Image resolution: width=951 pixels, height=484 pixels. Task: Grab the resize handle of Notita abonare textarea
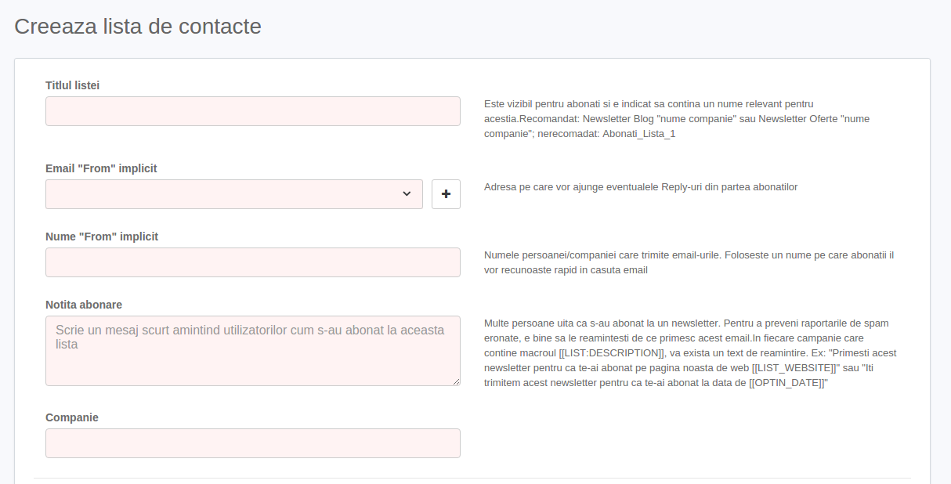point(457,381)
